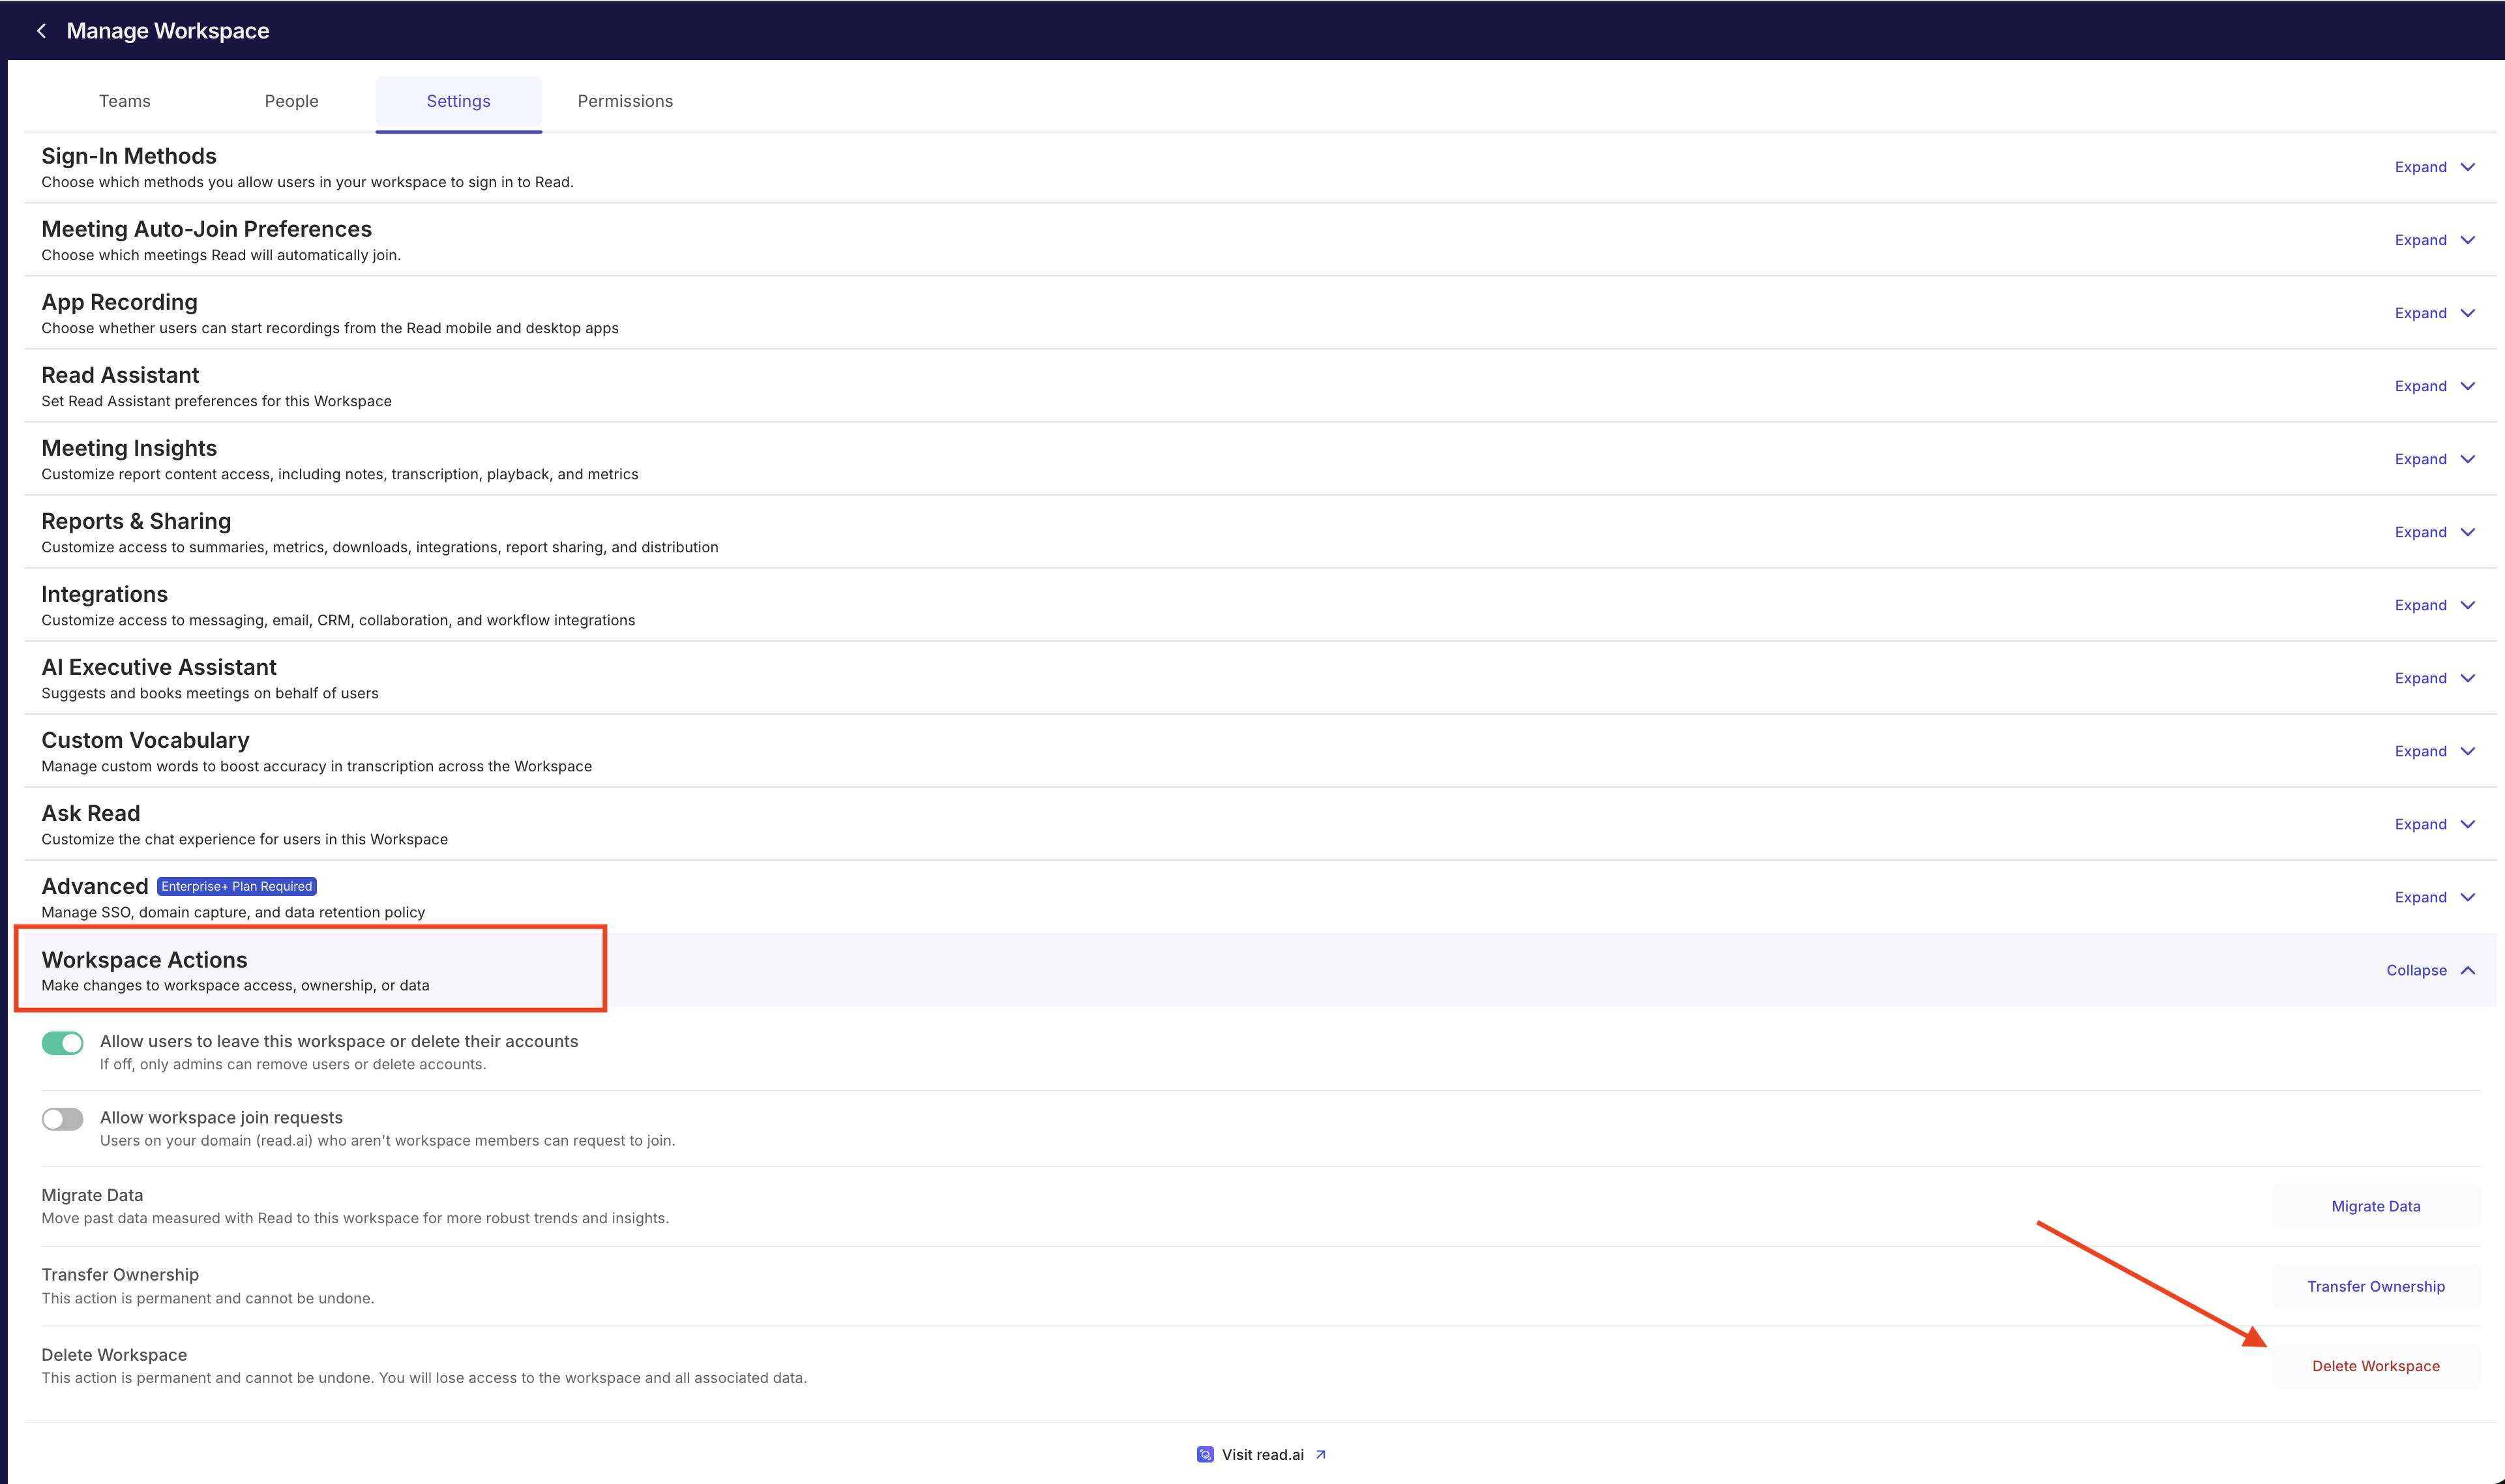Click chevron icon for Sign-In Methods
This screenshot has width=2505, height=1484.
[2467, 167]
